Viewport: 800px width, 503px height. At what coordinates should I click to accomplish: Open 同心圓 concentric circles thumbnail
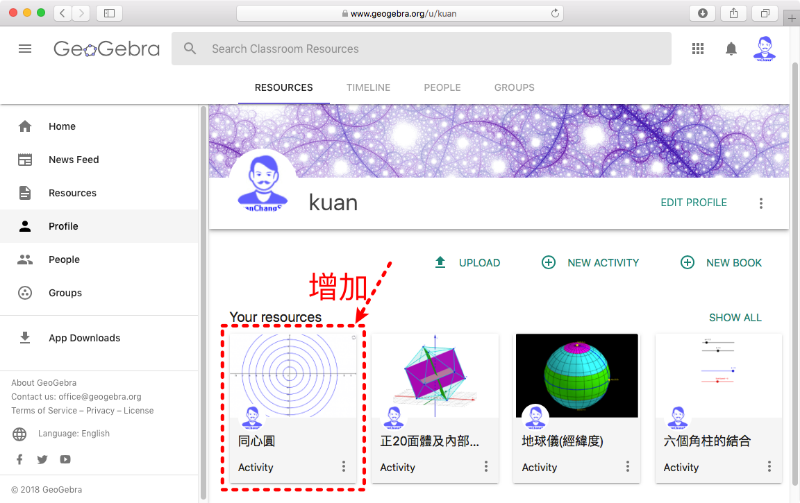click(x=293, y=375)
